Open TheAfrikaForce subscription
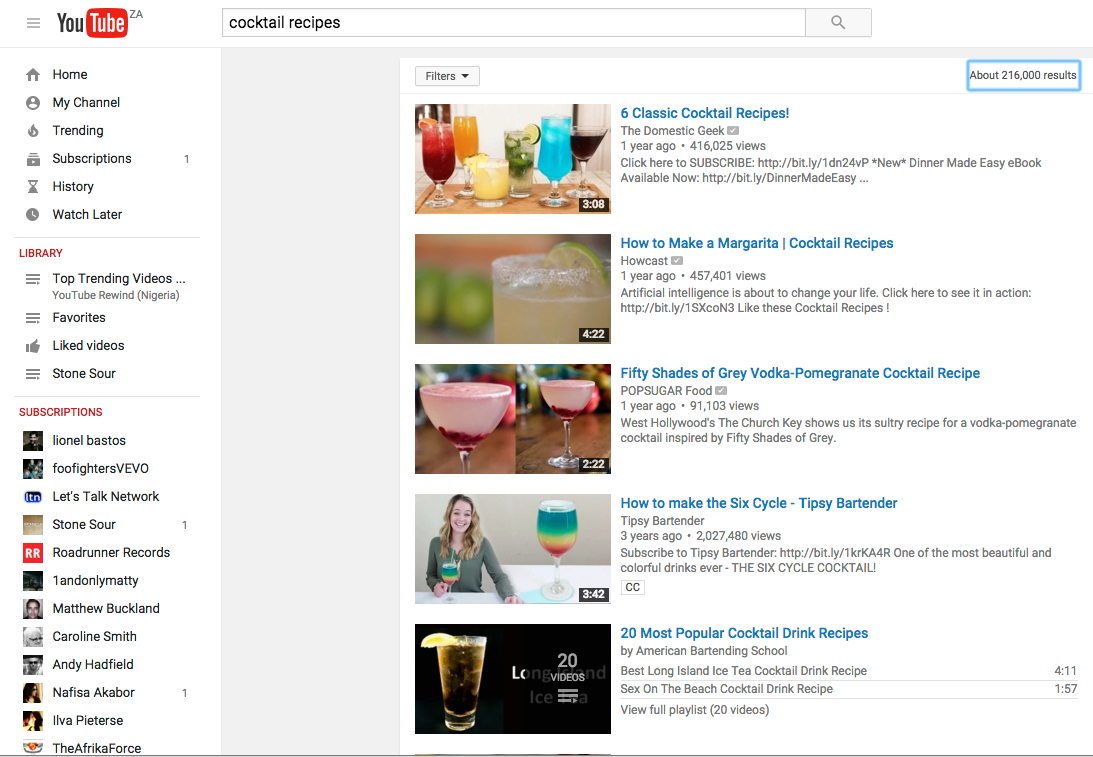Screen dimensions: 1093x757 click(97, 748)
